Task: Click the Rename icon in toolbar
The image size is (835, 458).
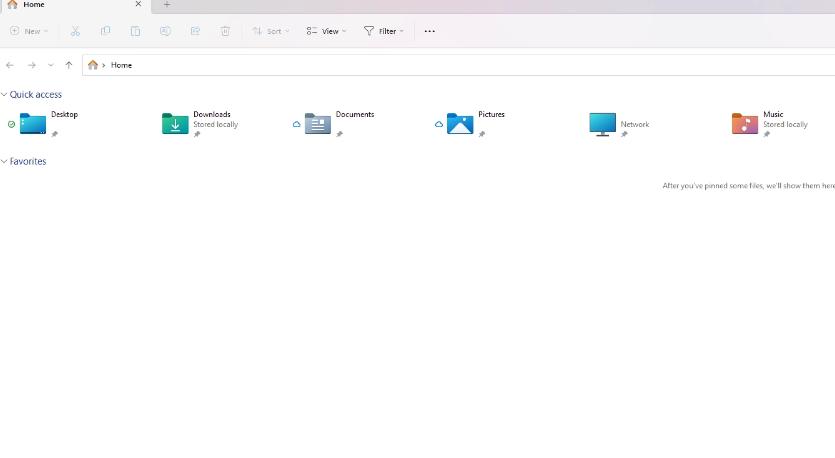Action: click(165, 31)
